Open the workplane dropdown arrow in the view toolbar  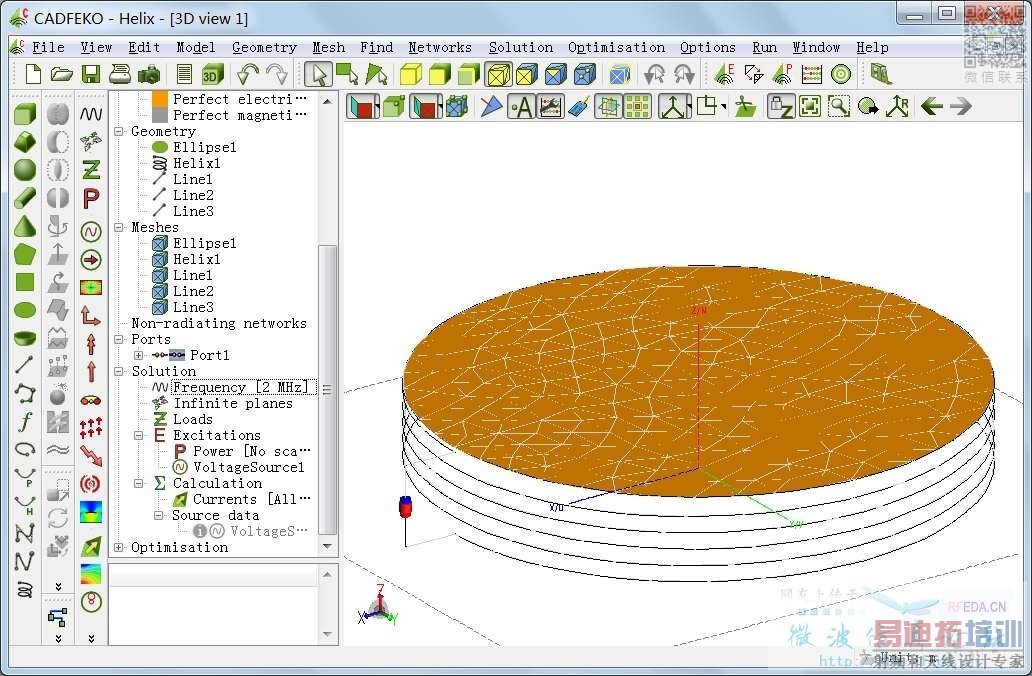[724, 107]
